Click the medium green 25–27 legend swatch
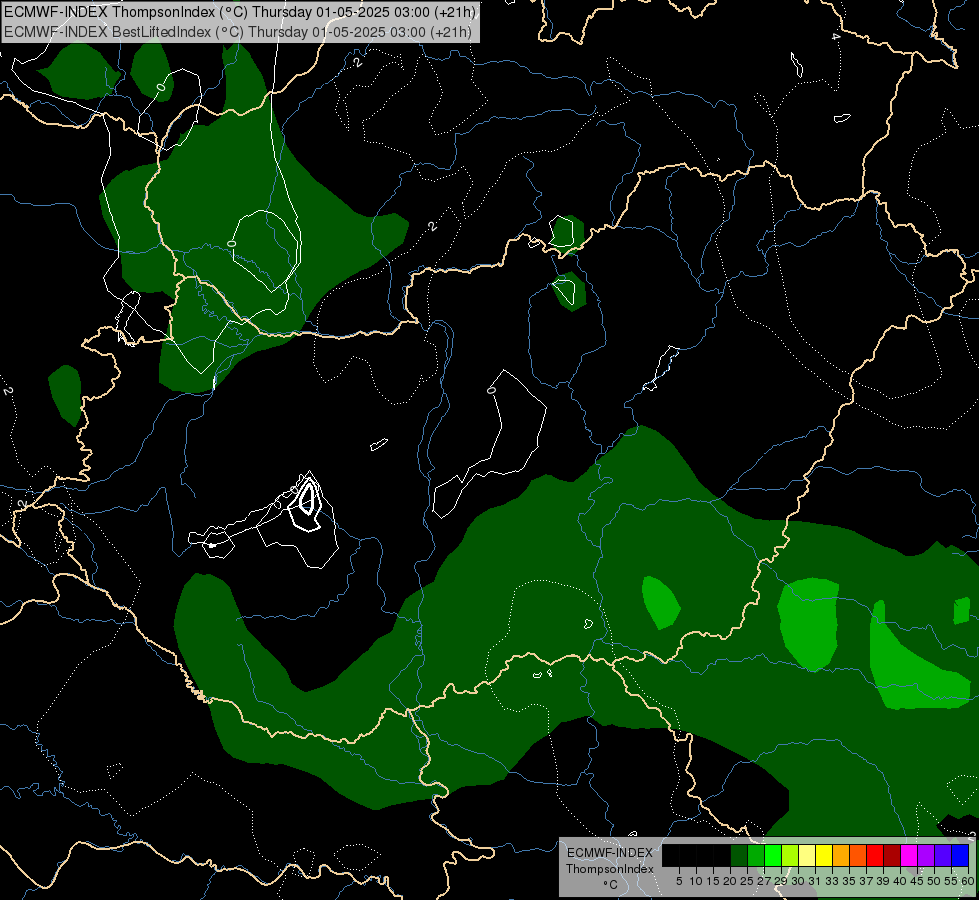 755,855
